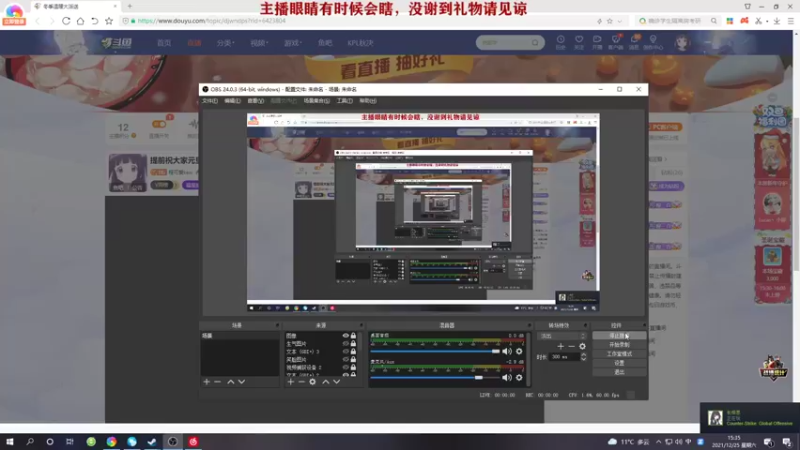Image resolution: width=800 pixels, height=450 pixels.
Task: Add a scene transition with plus icon
Action: click(x=560, y=346)
